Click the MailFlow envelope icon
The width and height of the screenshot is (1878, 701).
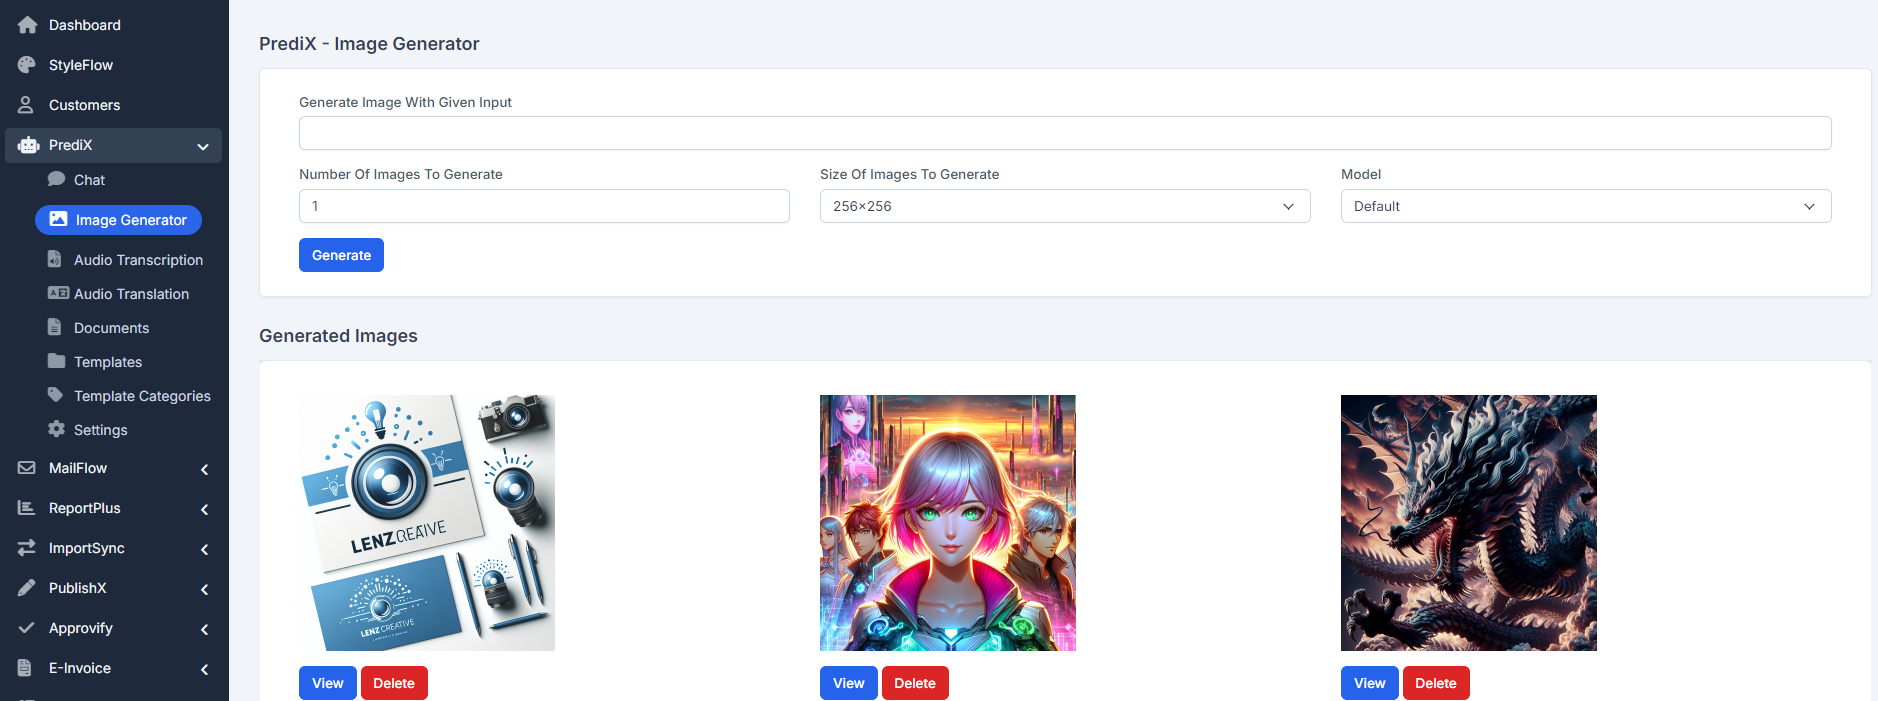coord(27,468)
